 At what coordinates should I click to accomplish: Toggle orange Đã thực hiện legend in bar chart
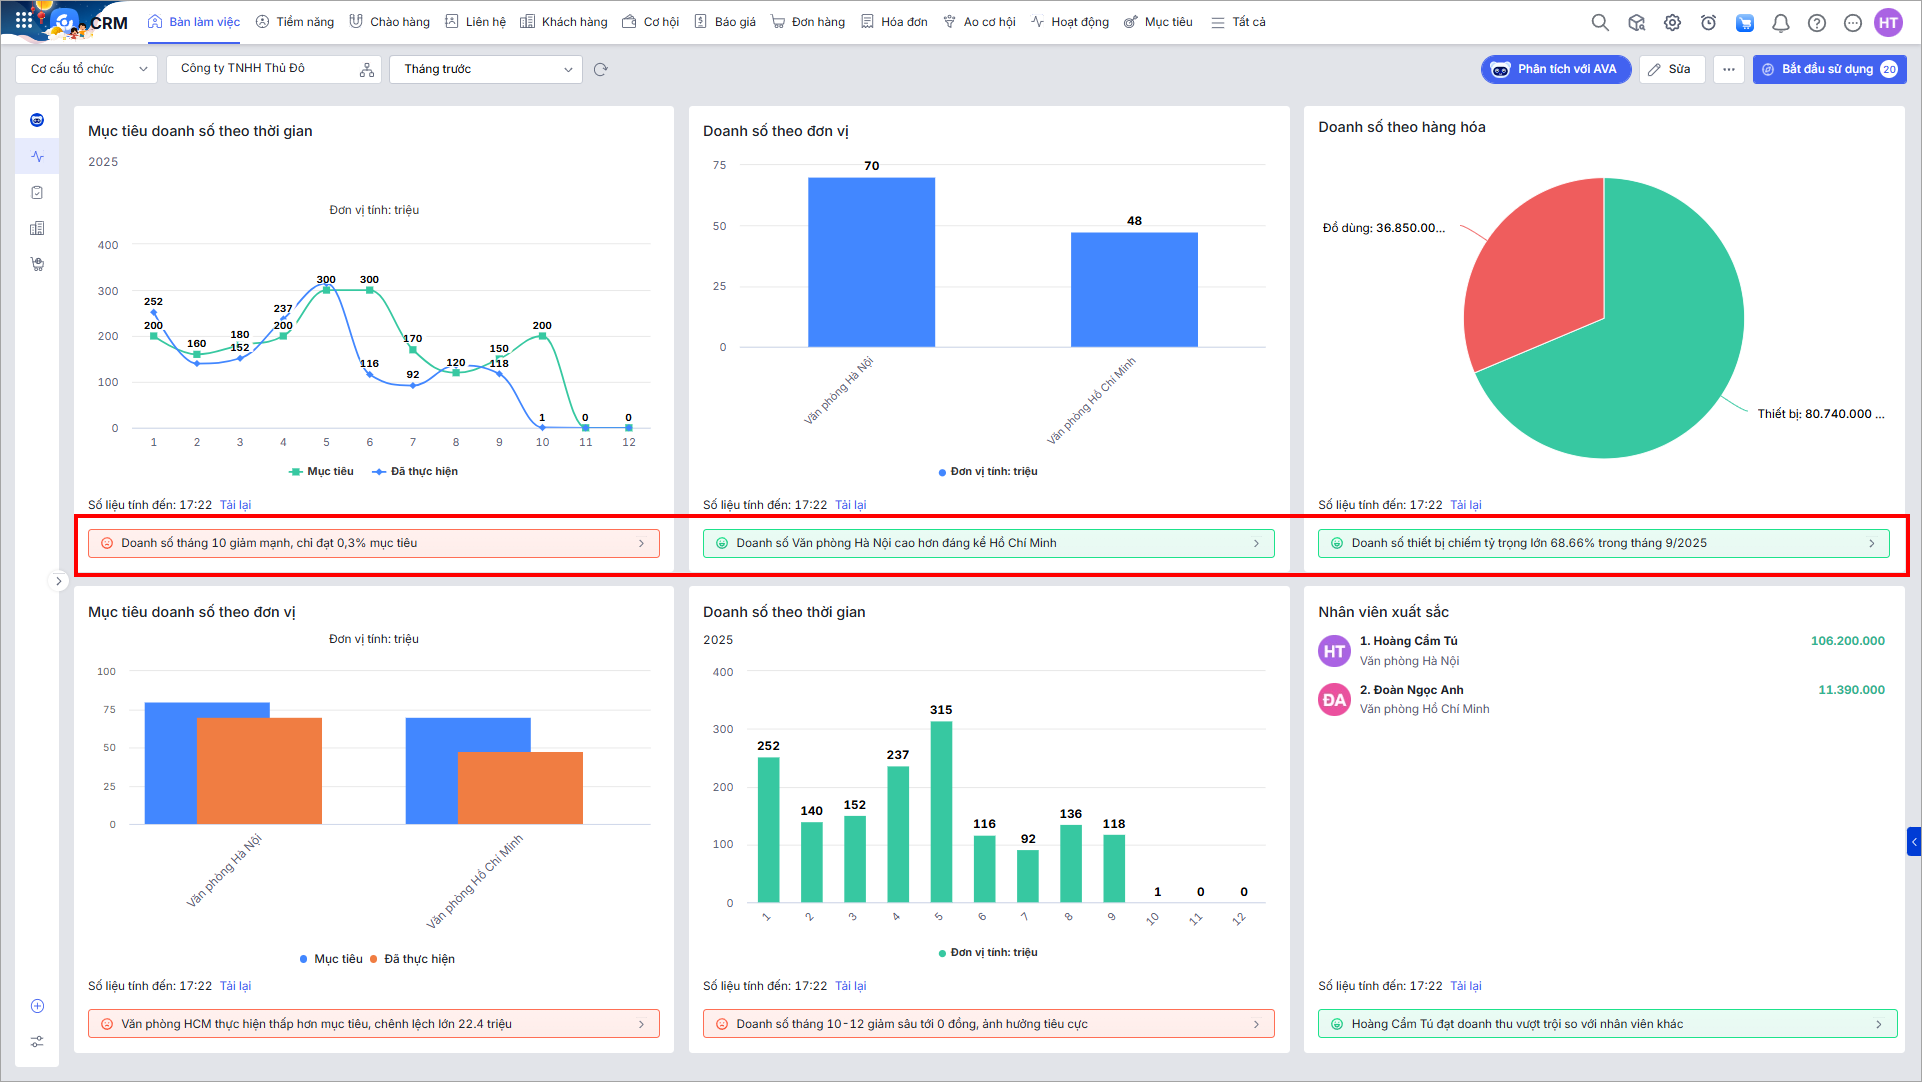(418, 959)
